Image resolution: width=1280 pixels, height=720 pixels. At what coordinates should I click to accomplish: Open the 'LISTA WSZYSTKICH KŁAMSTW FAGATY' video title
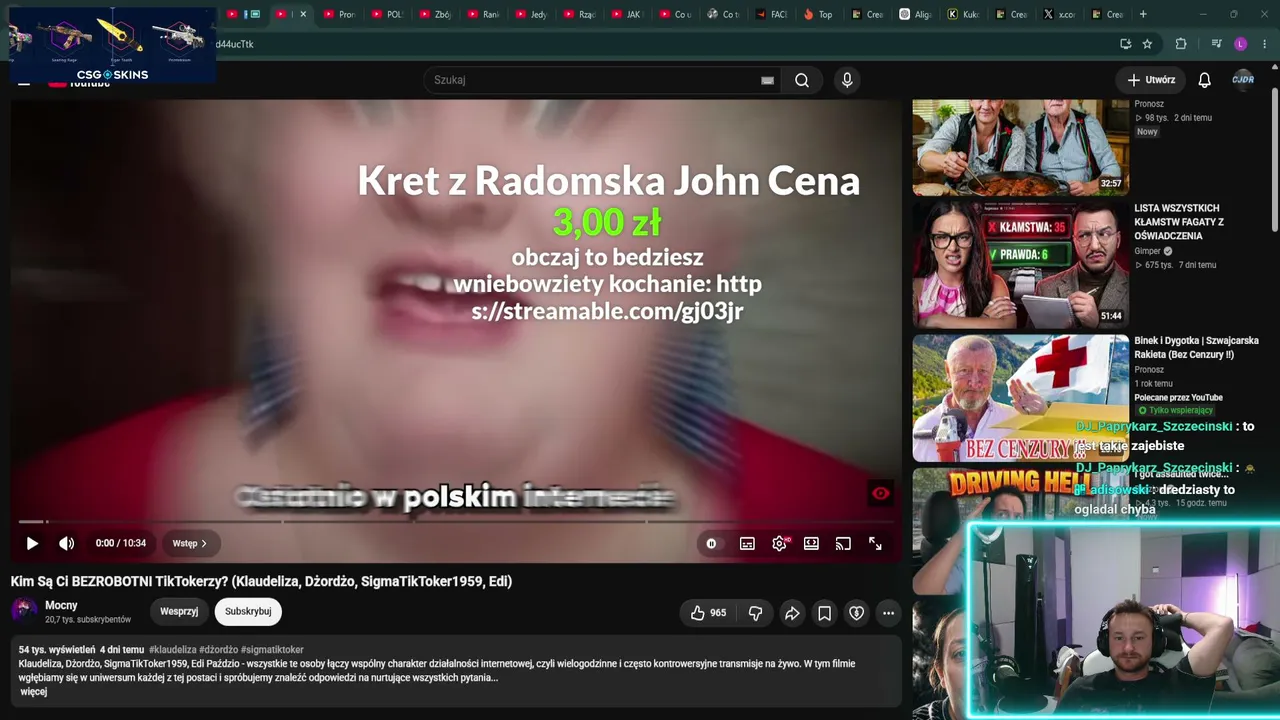[1179, 222]
